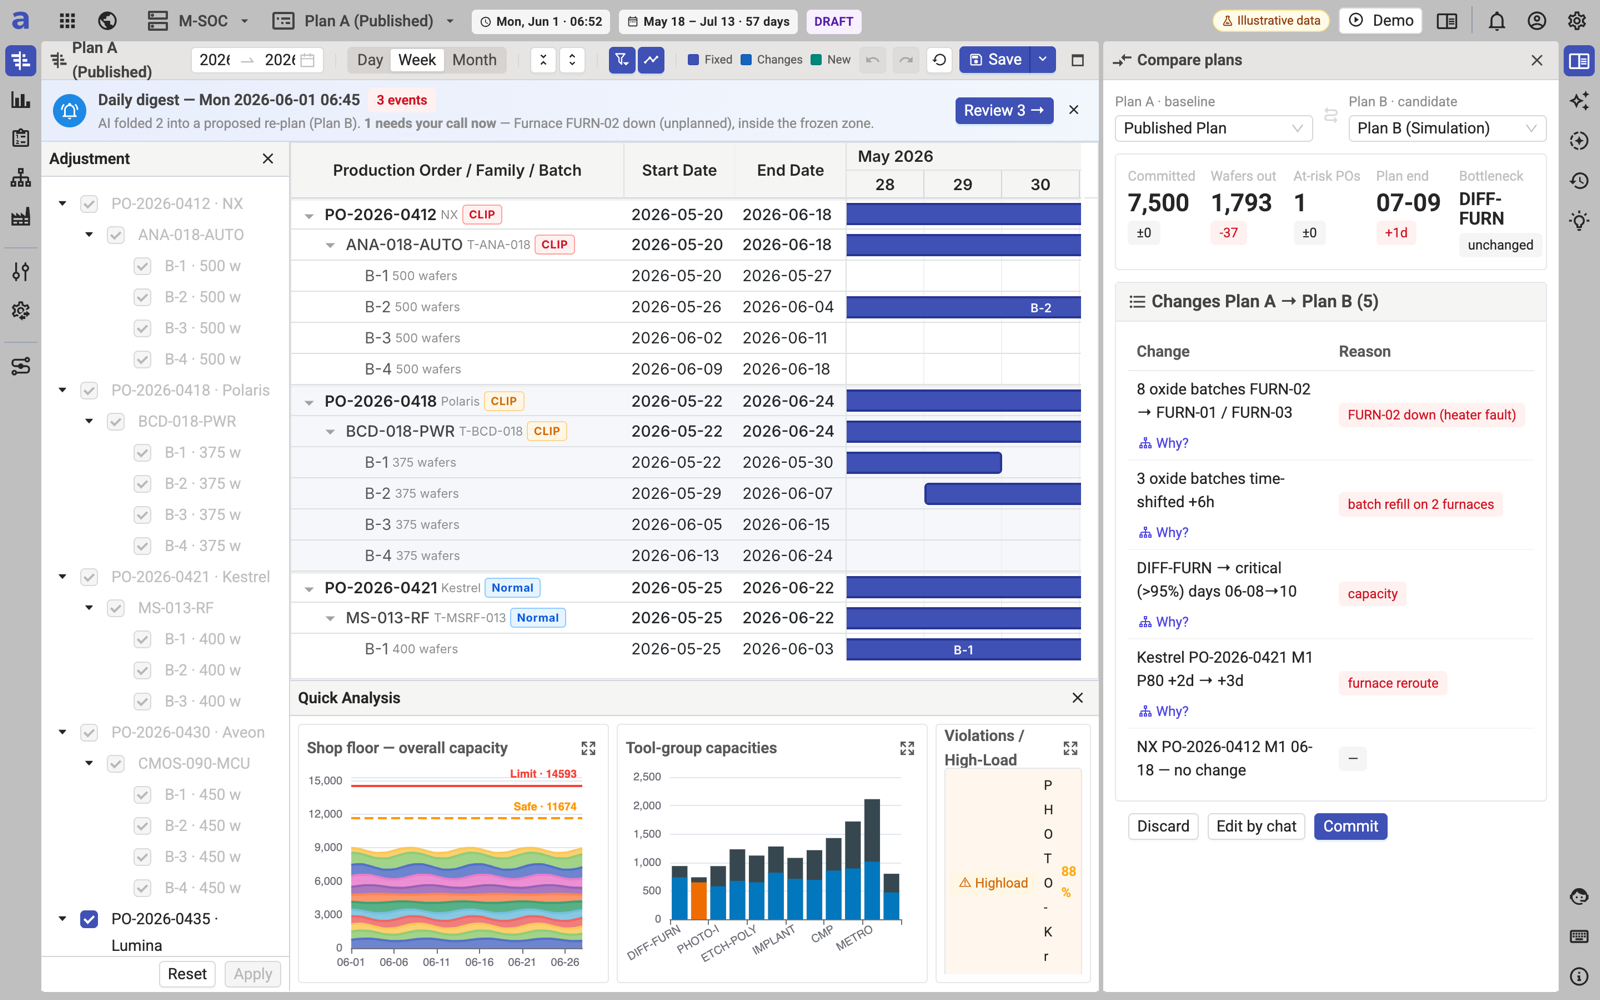1600x1000 pixels.
Task: Open the AI sparkle icon in right rail
Action: (x=1579, y=101)
